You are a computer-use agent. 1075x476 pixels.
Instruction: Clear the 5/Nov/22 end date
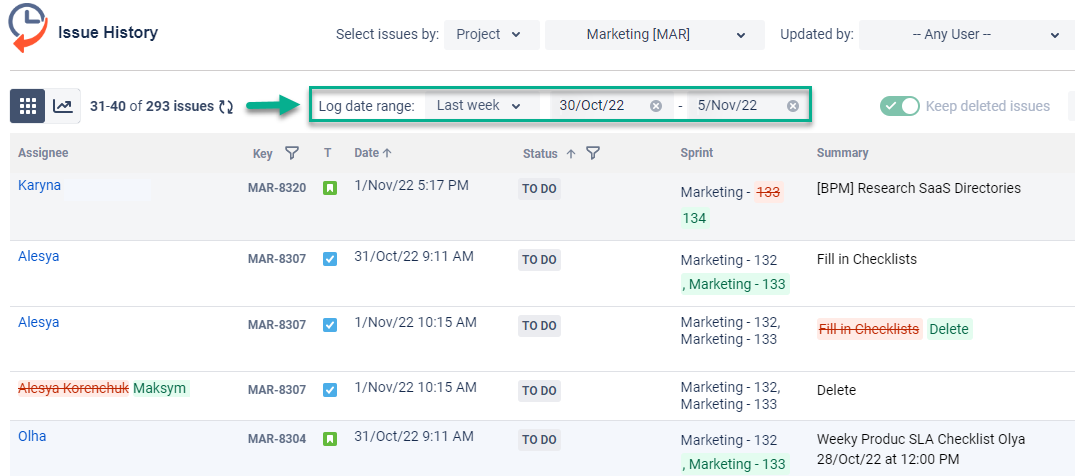click(793, 106)
